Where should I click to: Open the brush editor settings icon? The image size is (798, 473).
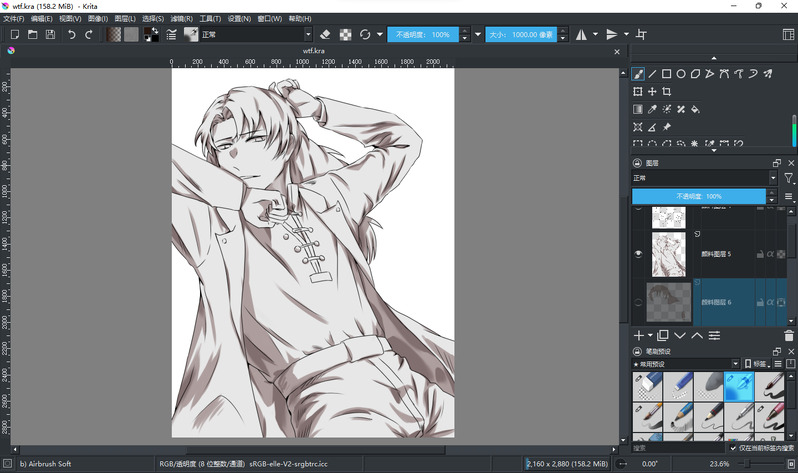pyautogui.click(x=172, y=35)
